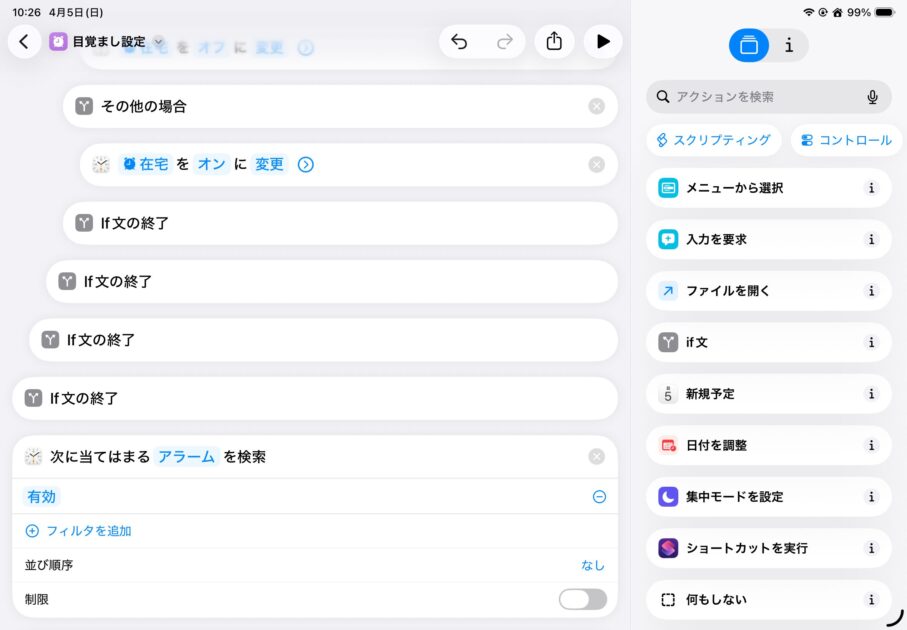Open the 目覚まし設定 title dropdown
The width and height of the screenshot is (907, 630).
pyautogui.click(x=158, y=42)
